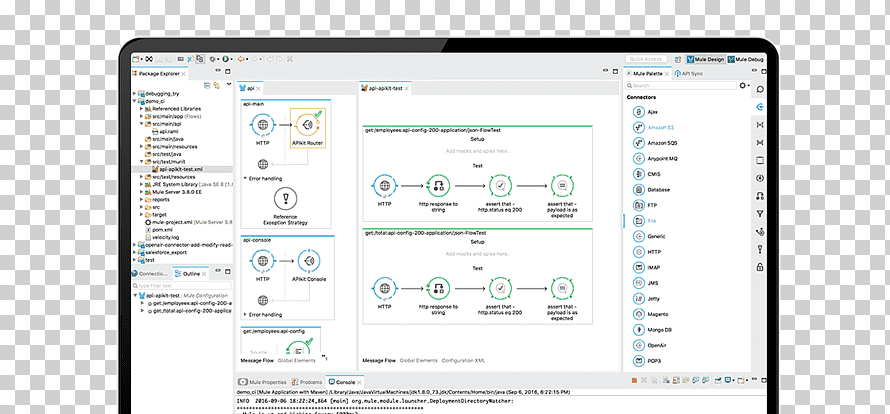Select the JMS connector
The width and height of the screenshot is (890, 414).
pos(645,283)
